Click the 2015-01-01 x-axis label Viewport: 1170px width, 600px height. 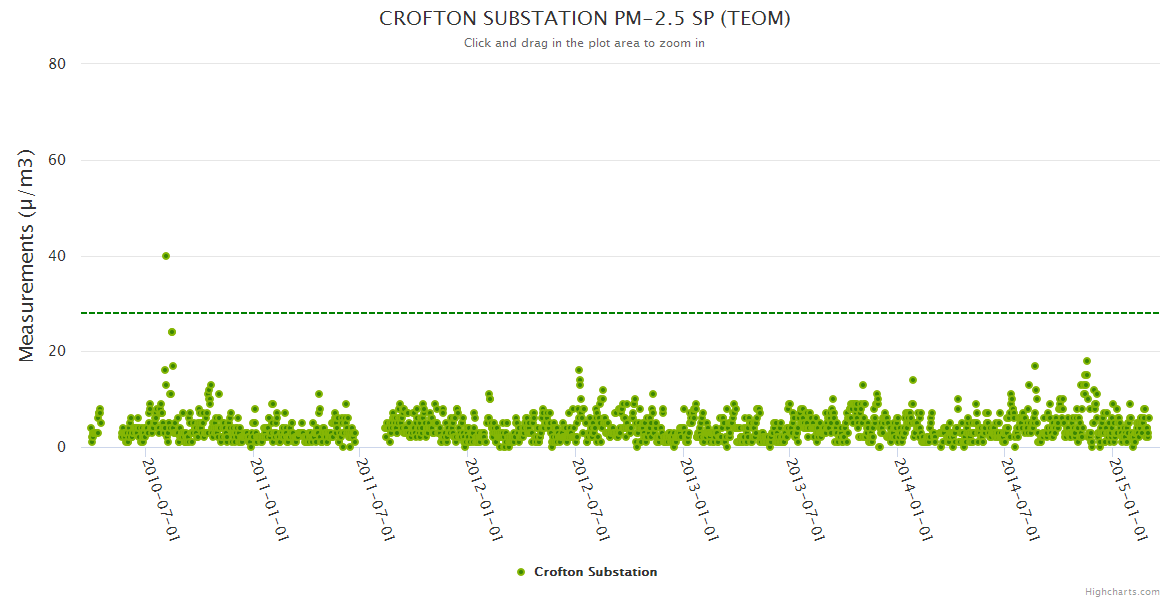[1129, 500]
